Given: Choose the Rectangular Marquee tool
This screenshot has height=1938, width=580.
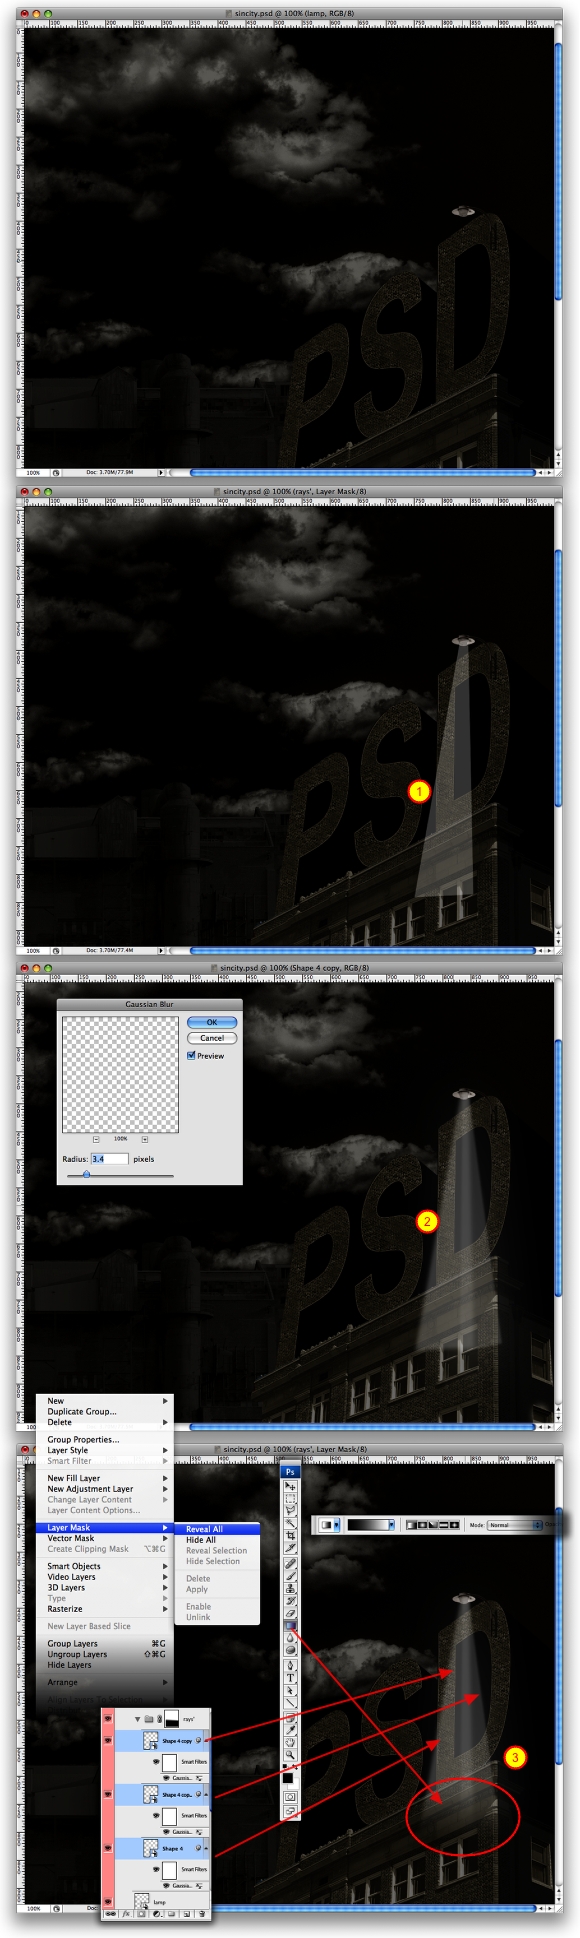Looking at the screenshot, I should [290, 1498].
